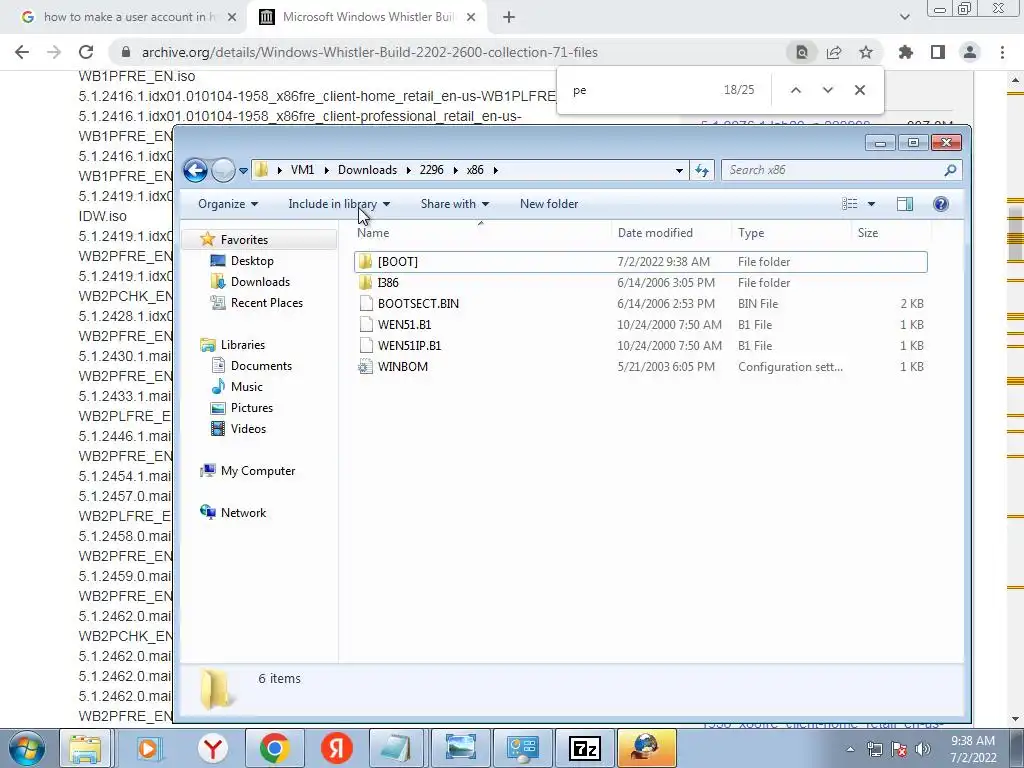
Task: Select My Computer in navigation pane
Action: pyautogui.click(x=257, y=471)
